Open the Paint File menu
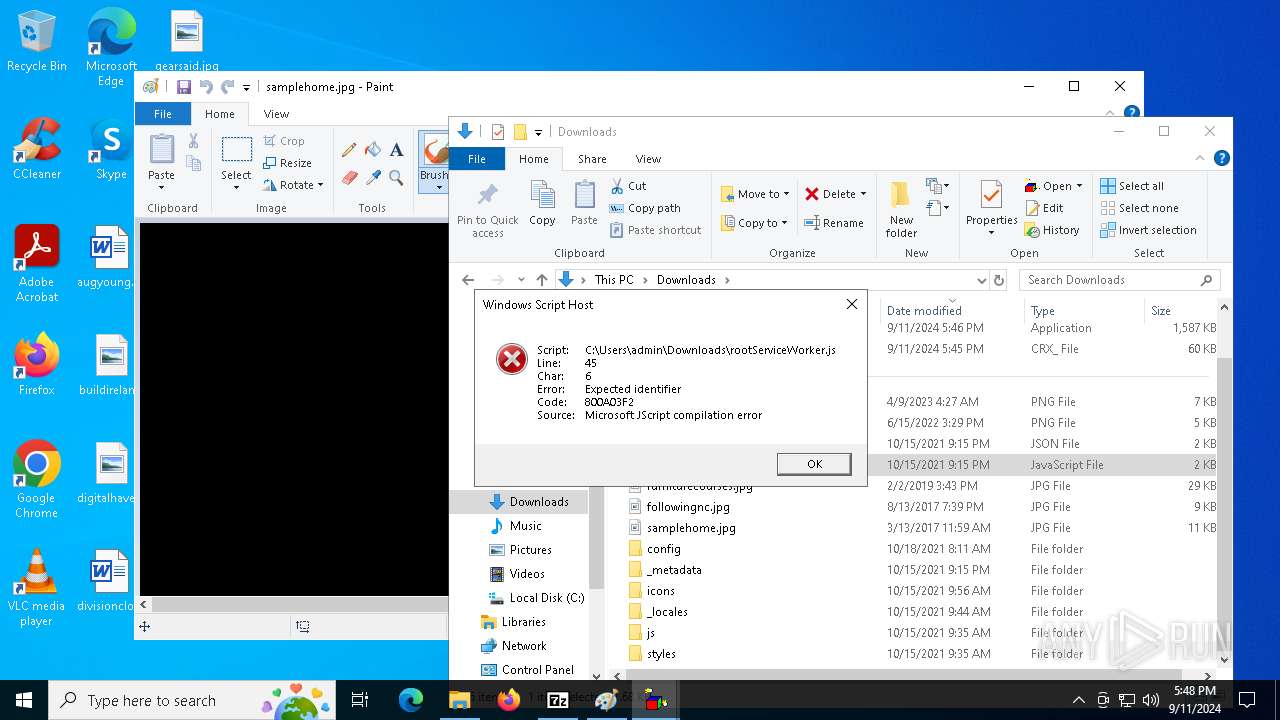1280x720 pixels. (162, 114)
